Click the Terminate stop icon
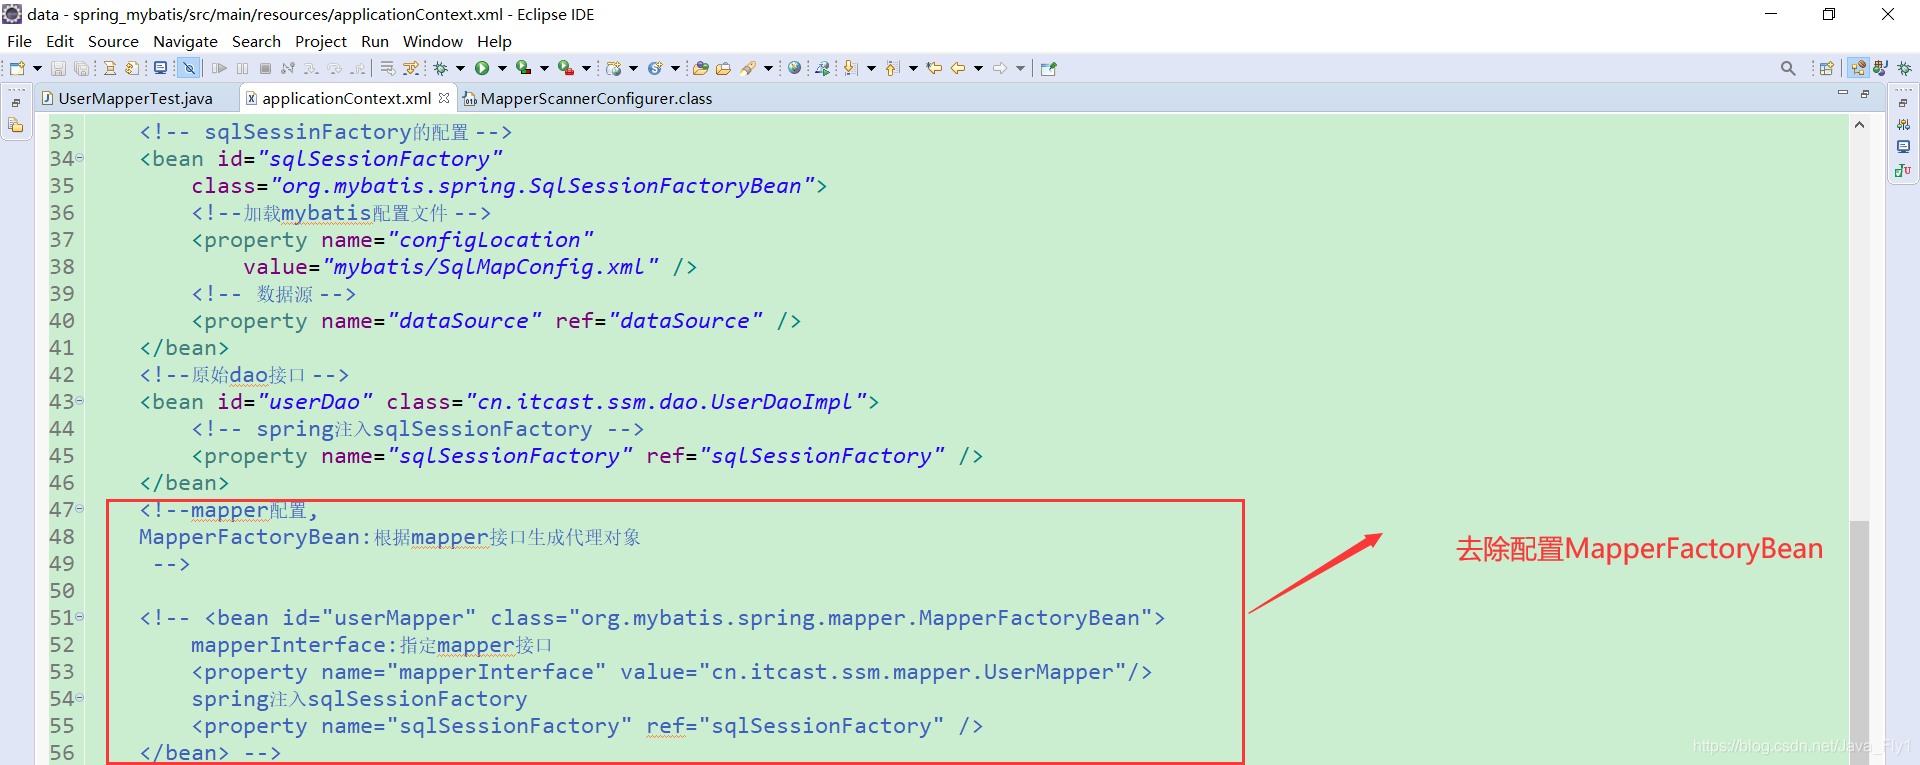Image resolution: width=1920 pixels, height=765 pixels. click(265, 68)
